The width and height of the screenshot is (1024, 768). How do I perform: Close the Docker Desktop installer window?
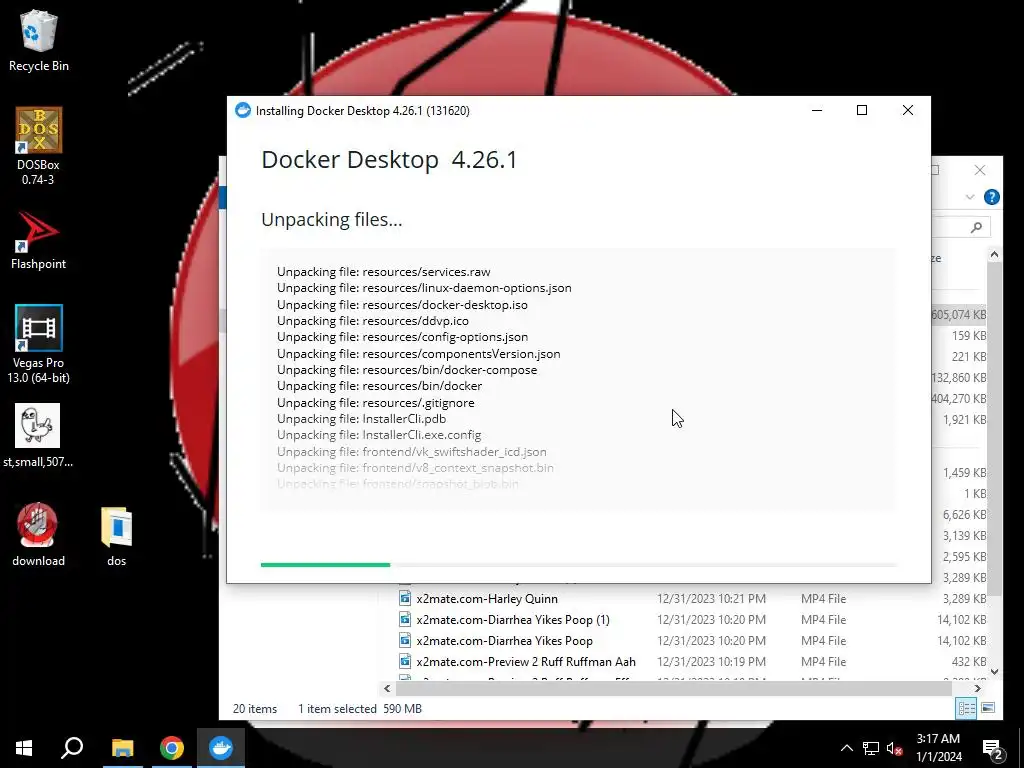[x=908, y=110]
